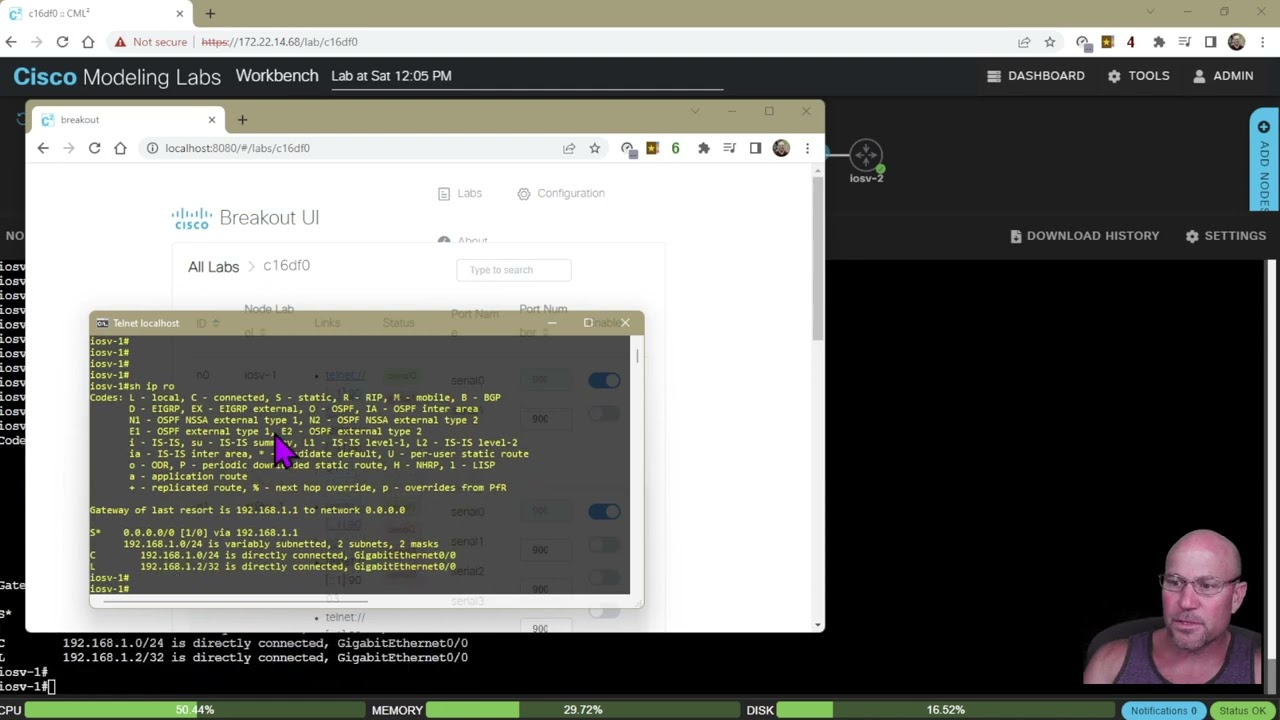
Task: Open Telnet localhost window system icon
Action: click(x=102, y=323)
